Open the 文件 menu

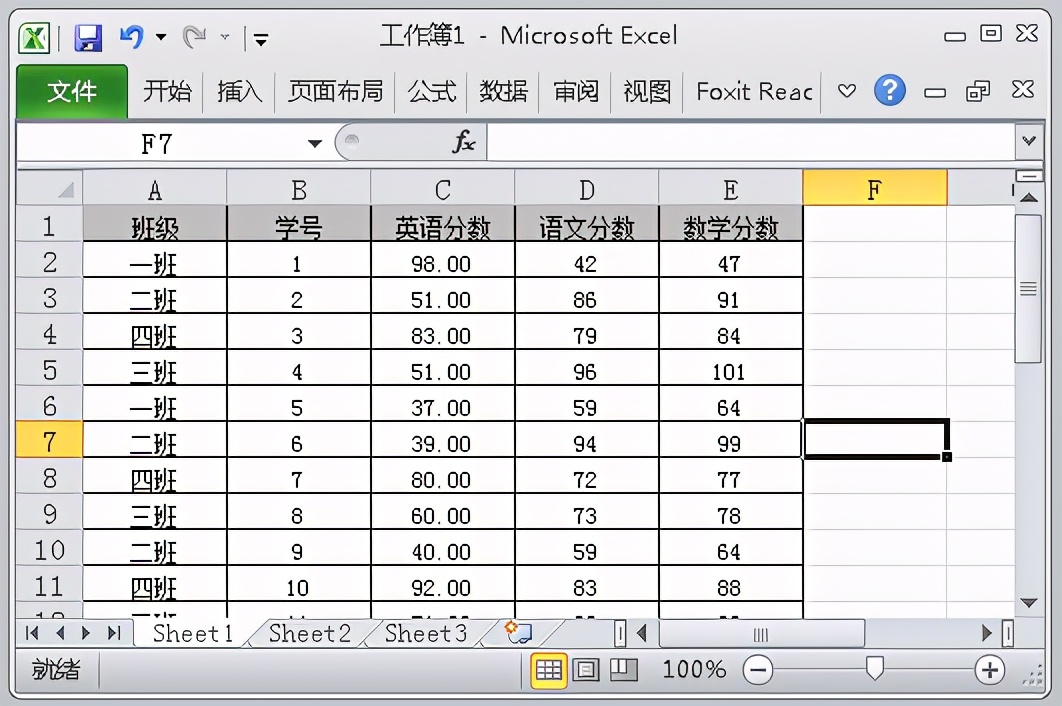[x=71, y=91]
